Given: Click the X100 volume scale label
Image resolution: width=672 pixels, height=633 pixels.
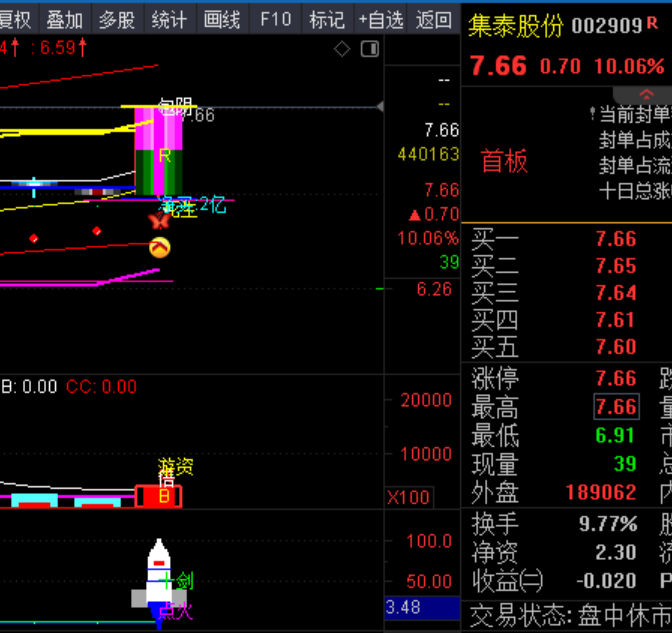Looking at the screenshot, I should point(408,498).
